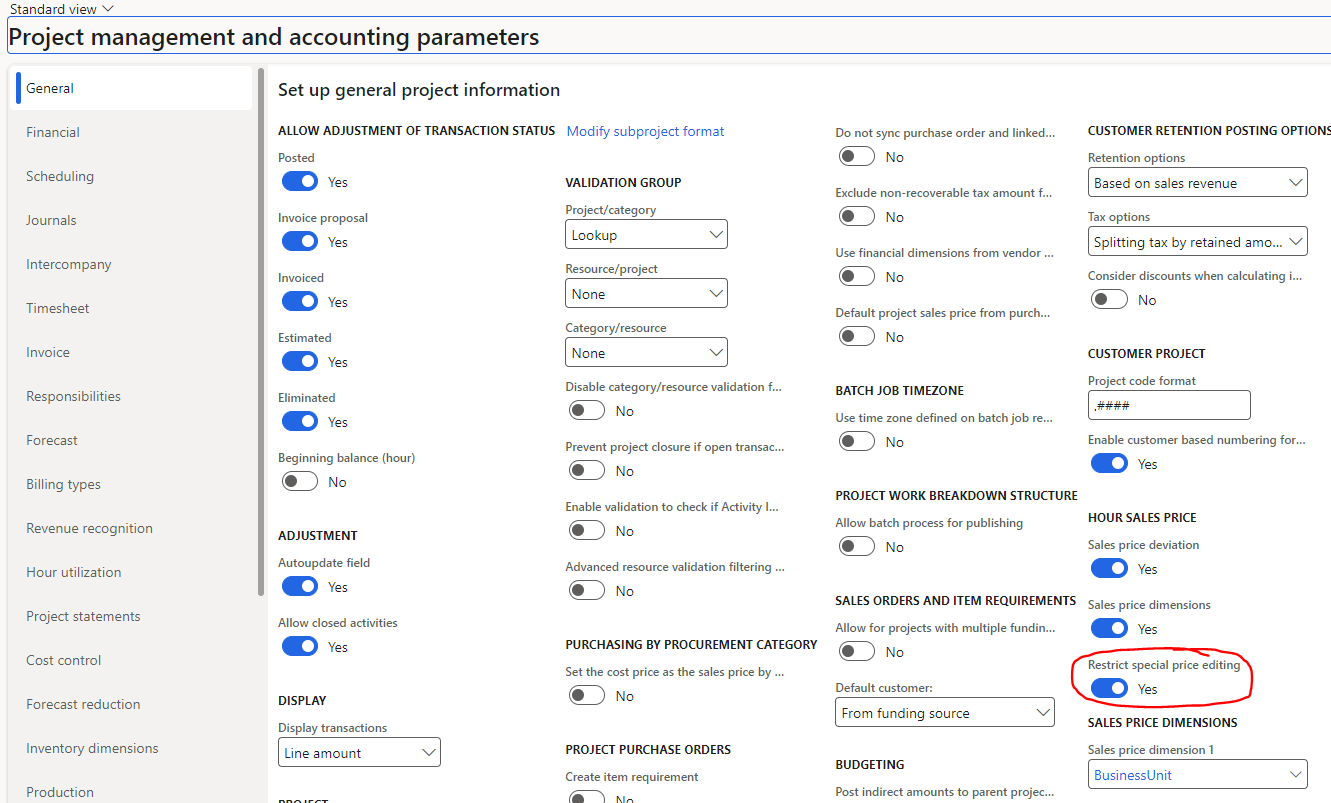Viewport: 1331px width, 803px height.
Task: Open the Timesheet tab
Action: tap(134, 308)
